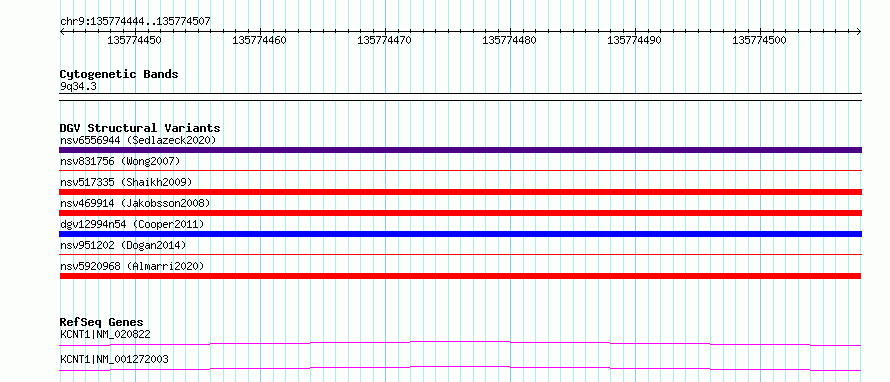Viewport: 890px width, 382px height.
Task: Open the KCNT1|NM_001272003 transcript label
Action: pyautogui.click(x=114, y=359)
